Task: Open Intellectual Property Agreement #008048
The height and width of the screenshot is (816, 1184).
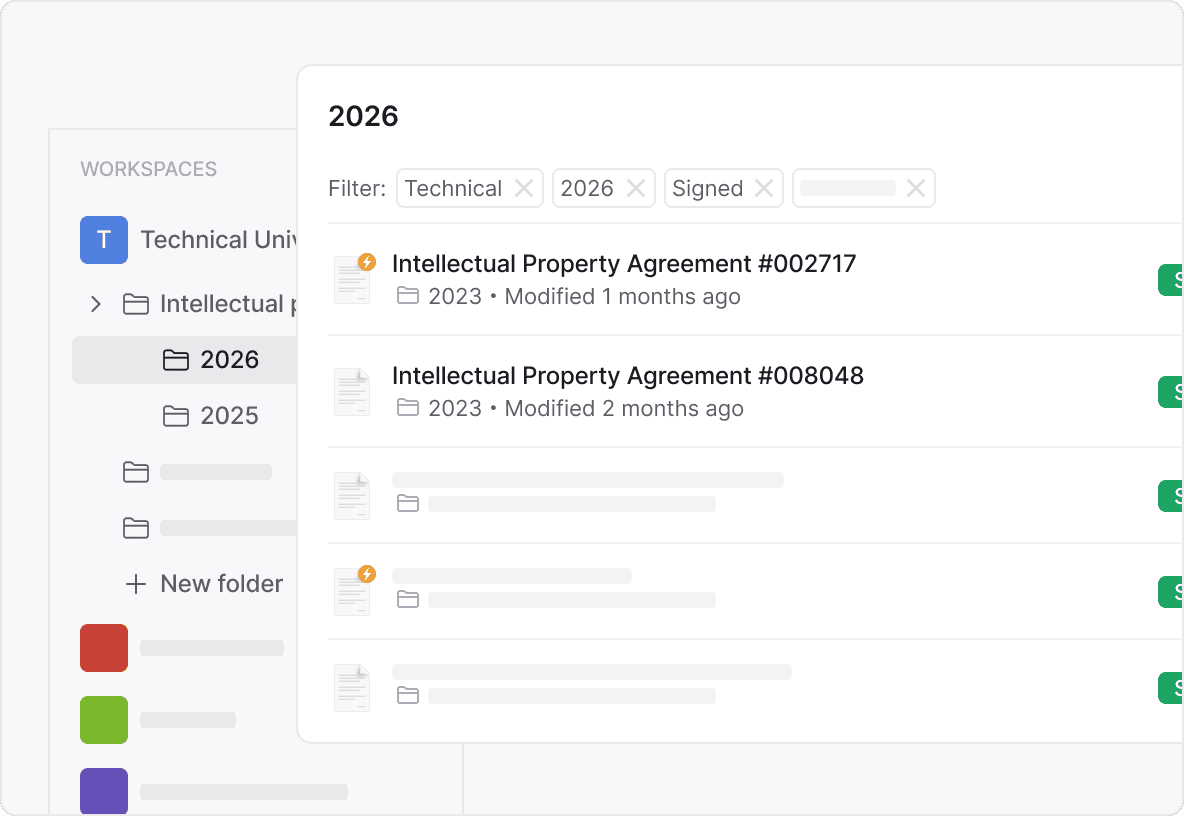Action: coord(628,376)
